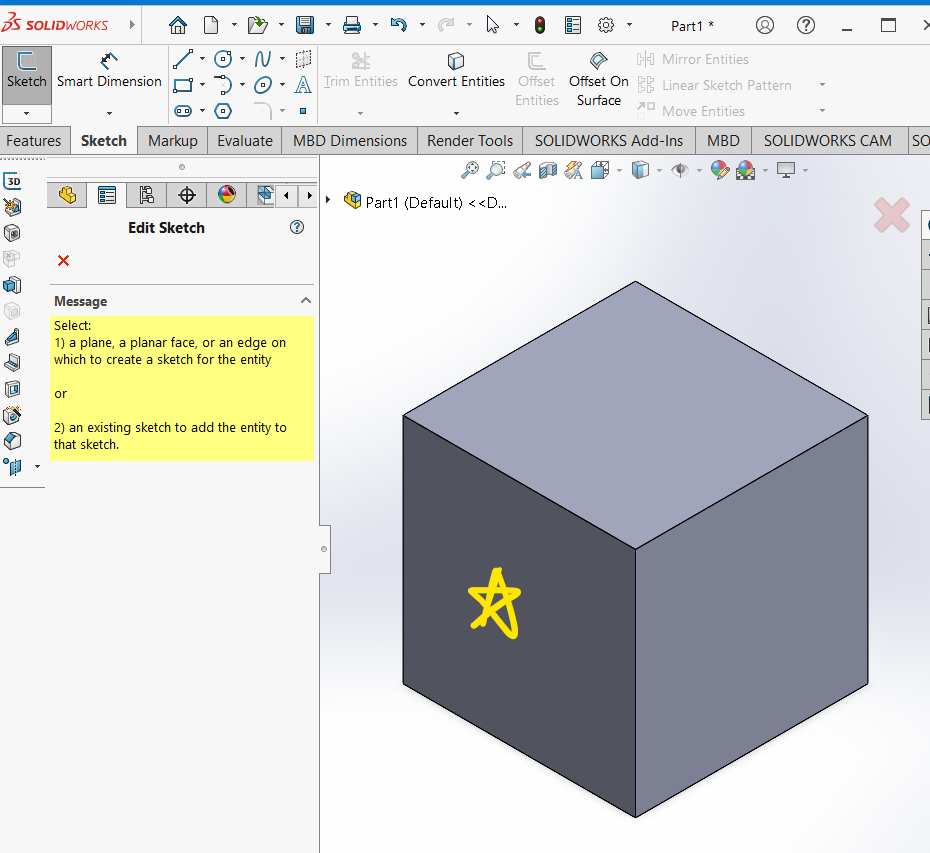The height and width of the screenshot is (853, 930).
Task: Select the Straight Slot tool
Action: [x=183, y=111]
